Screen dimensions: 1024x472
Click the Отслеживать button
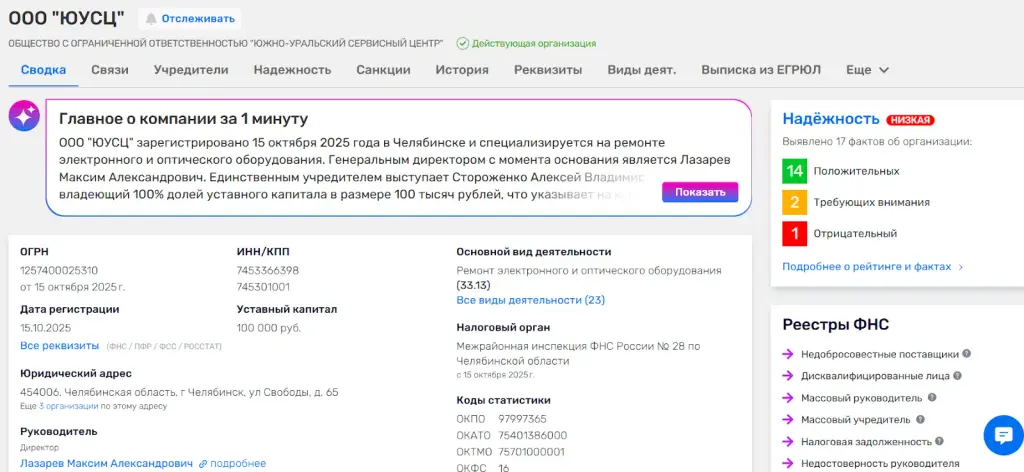(x=189, y=19)
